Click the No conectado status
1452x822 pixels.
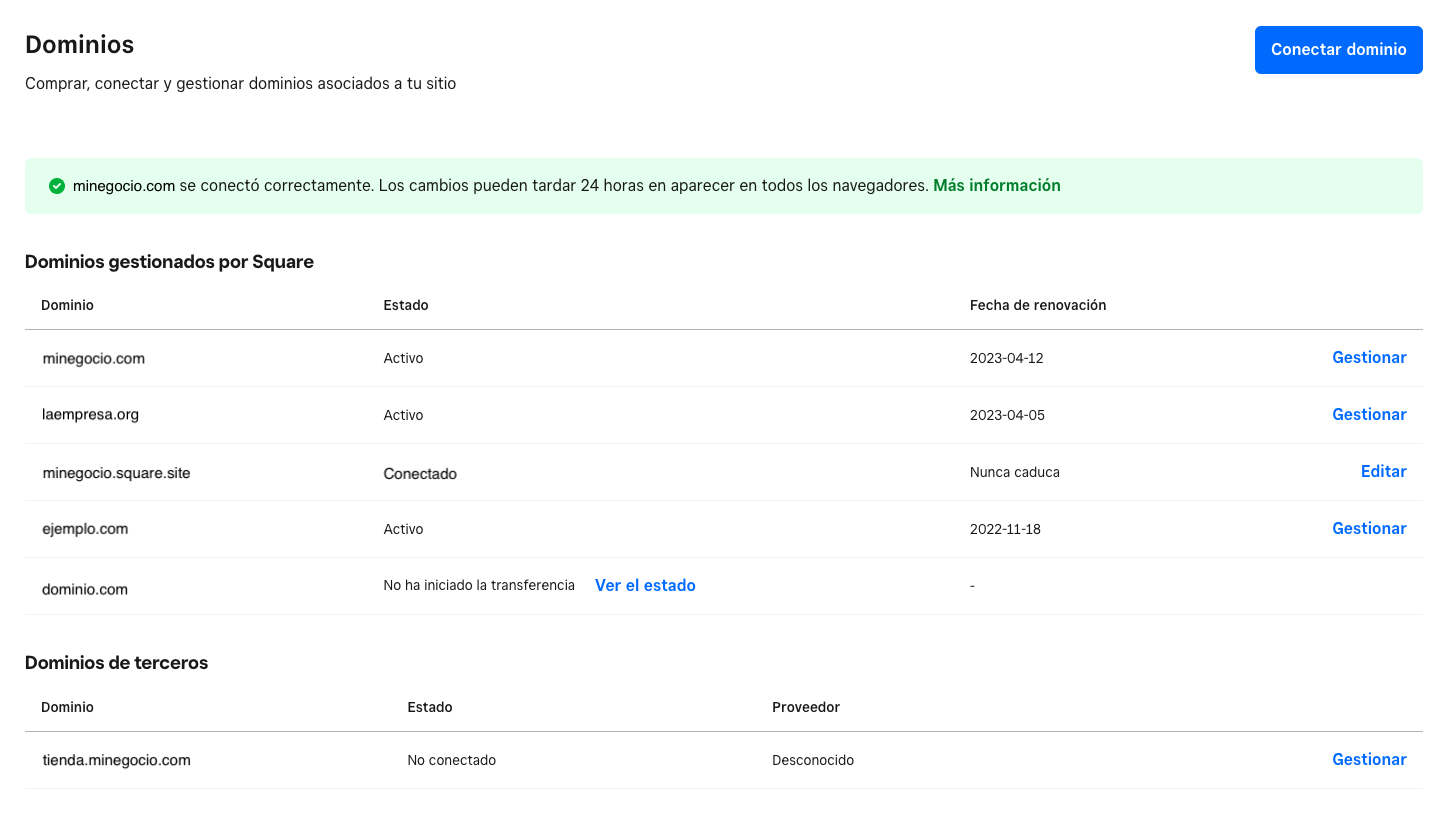point(452,760)
